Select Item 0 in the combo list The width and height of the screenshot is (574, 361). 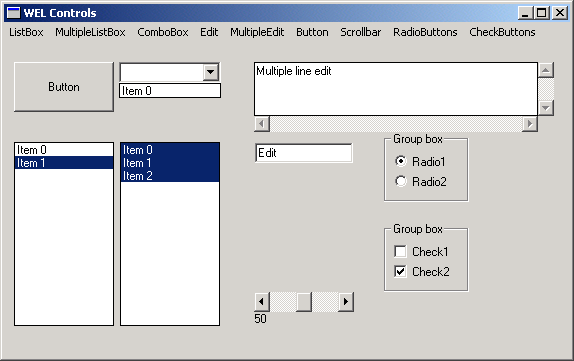click(x=170, y=91)
